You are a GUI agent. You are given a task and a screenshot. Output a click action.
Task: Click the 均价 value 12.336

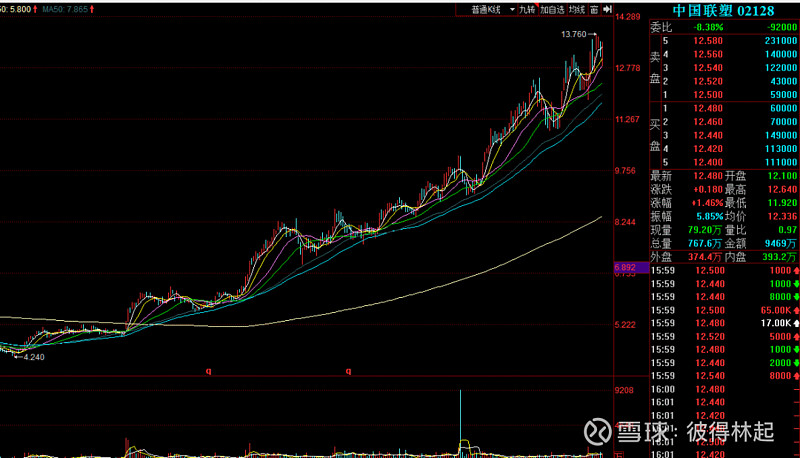pos(782,217)
